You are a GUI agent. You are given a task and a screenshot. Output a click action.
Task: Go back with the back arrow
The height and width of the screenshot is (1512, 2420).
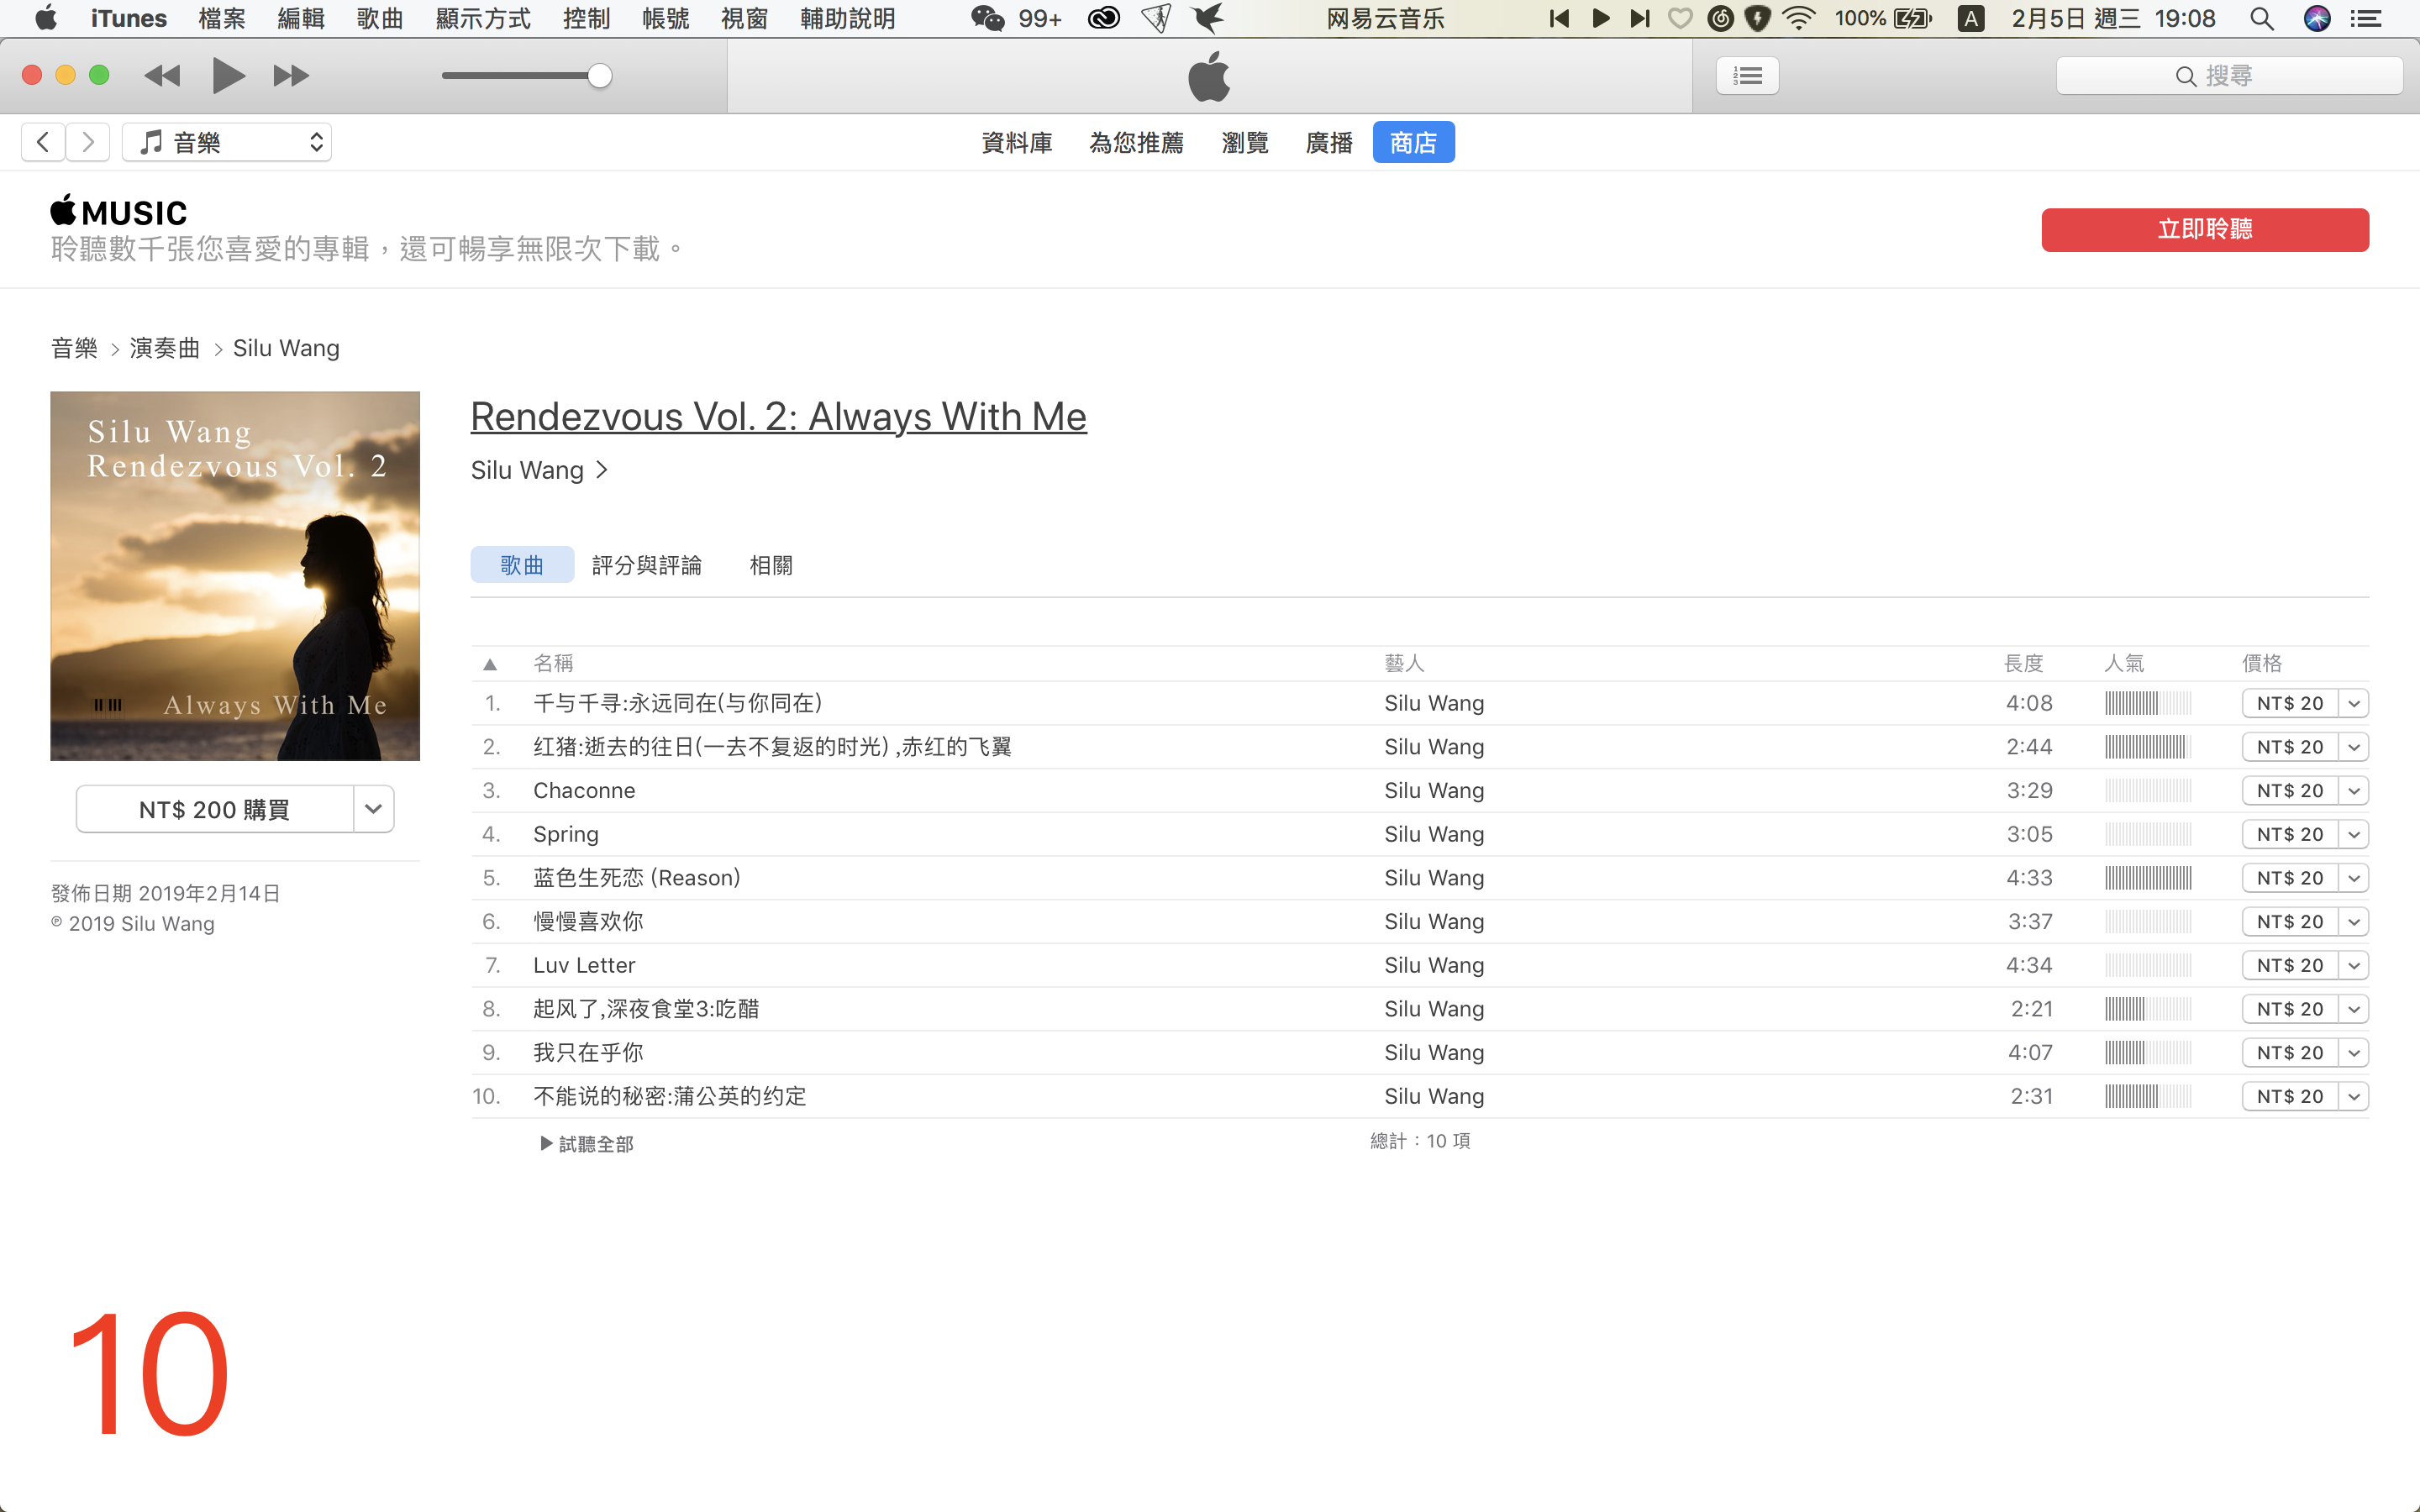coord(43,142)
